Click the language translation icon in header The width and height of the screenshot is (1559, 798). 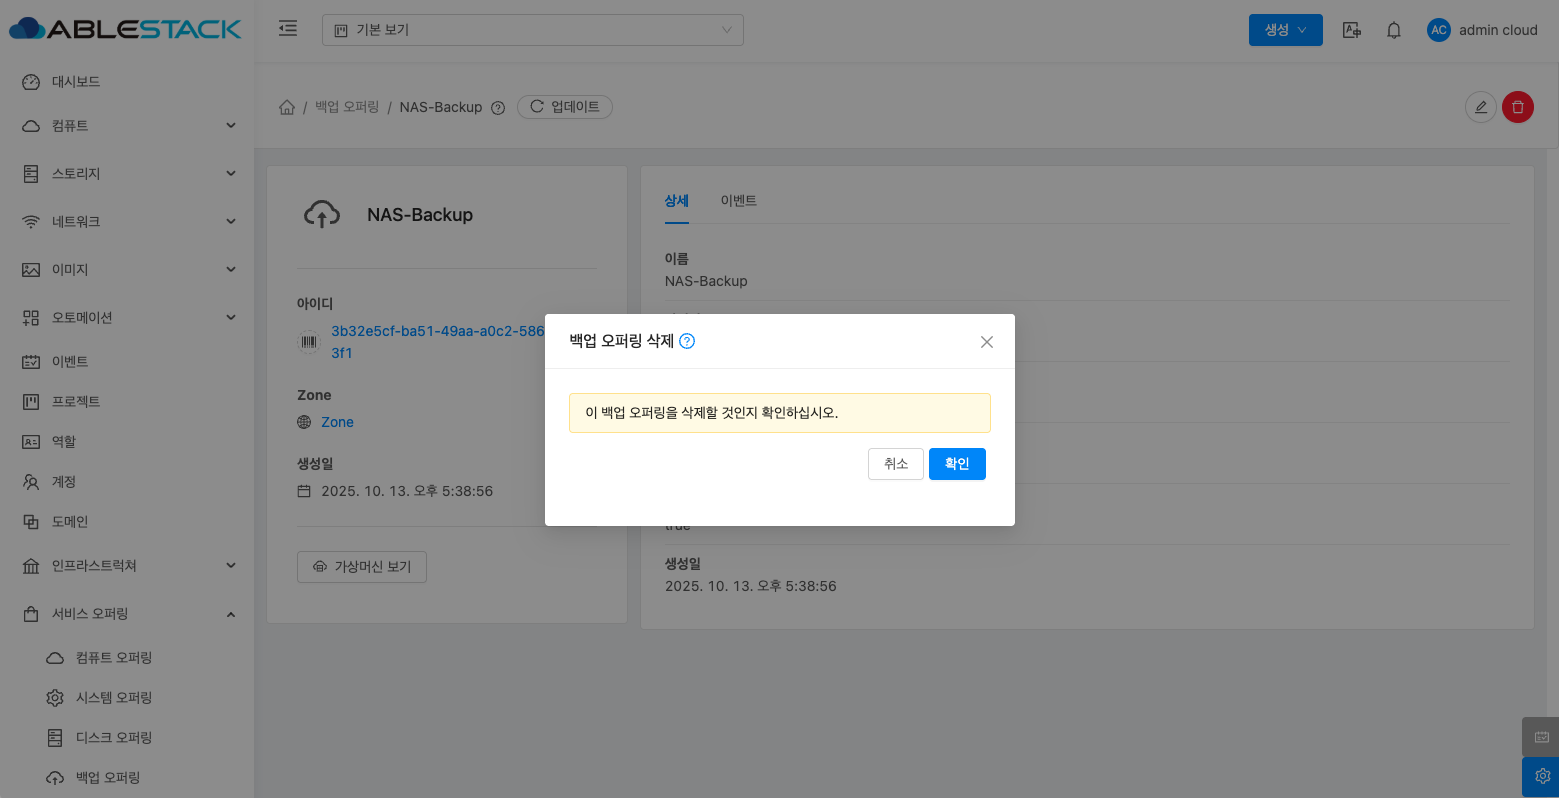pyautogui.click(x=1351, y=30)
